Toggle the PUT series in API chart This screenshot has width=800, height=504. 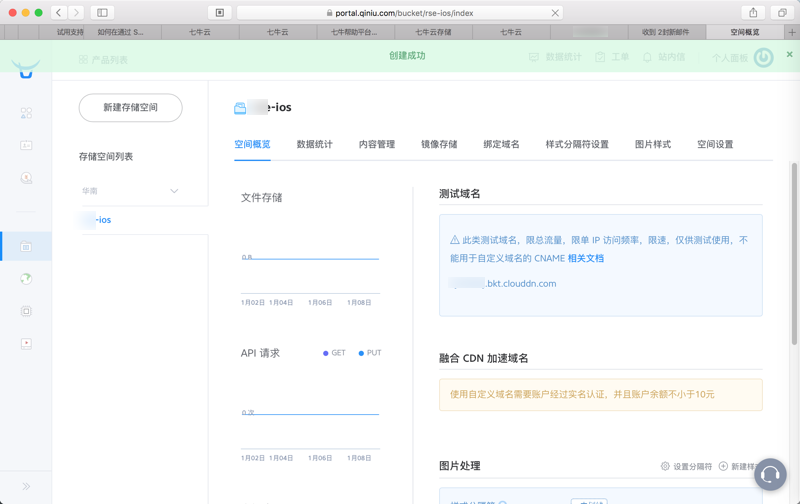click(x=369, y=353)
